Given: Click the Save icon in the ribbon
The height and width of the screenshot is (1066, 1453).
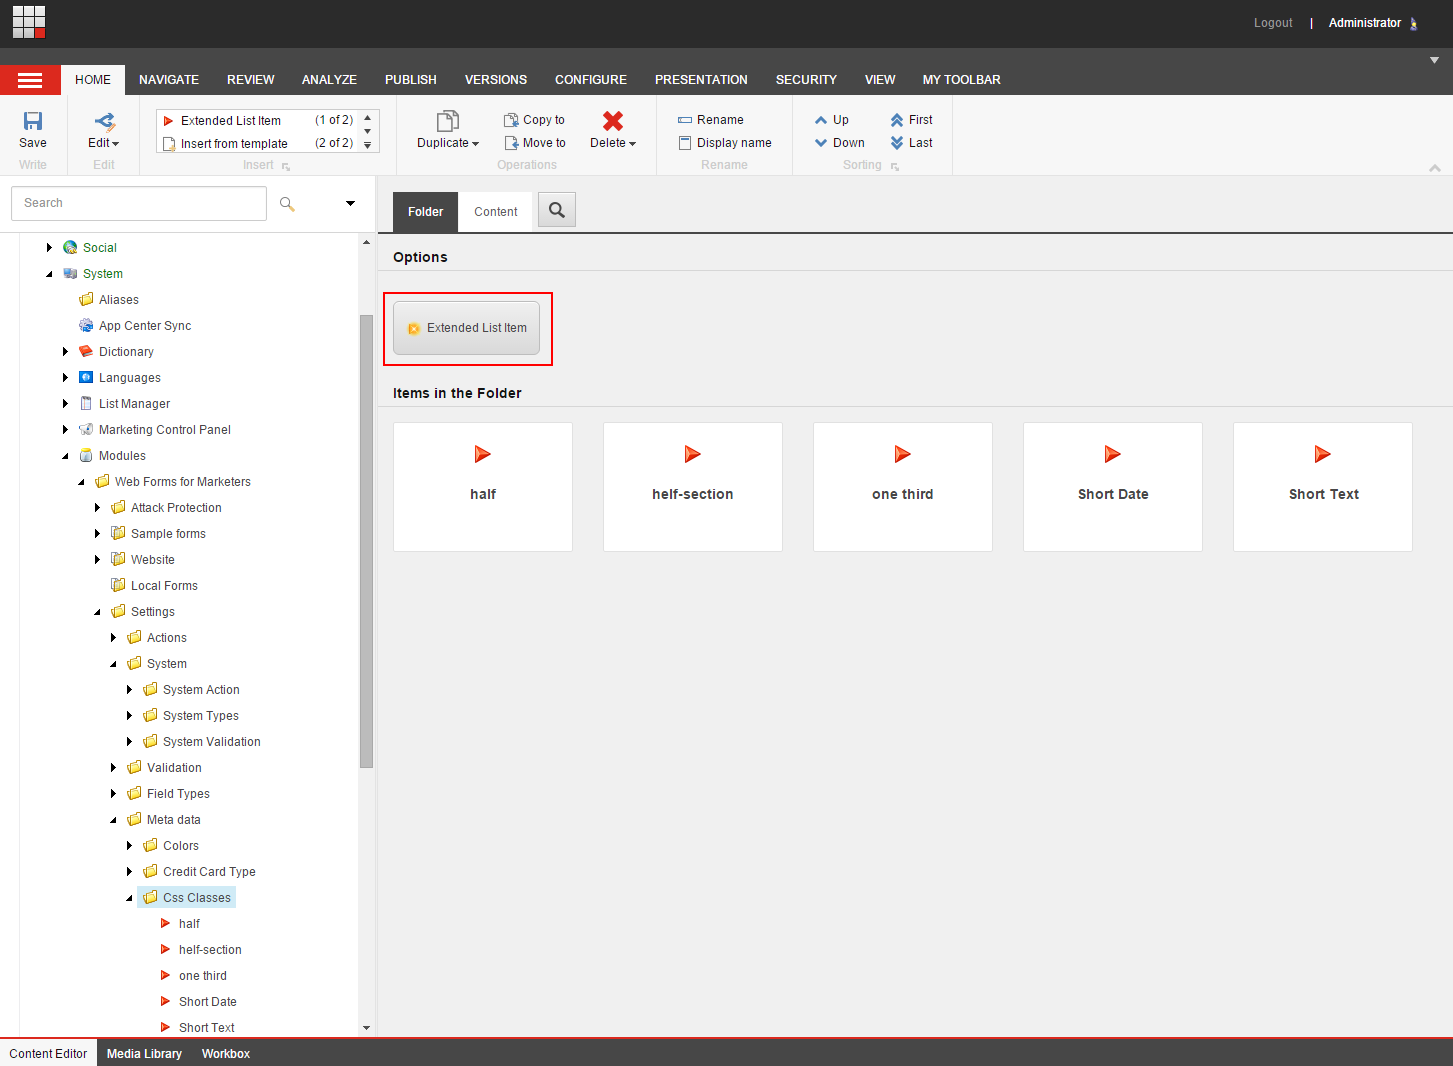Looking at the screenshot, I should [33, 121].
